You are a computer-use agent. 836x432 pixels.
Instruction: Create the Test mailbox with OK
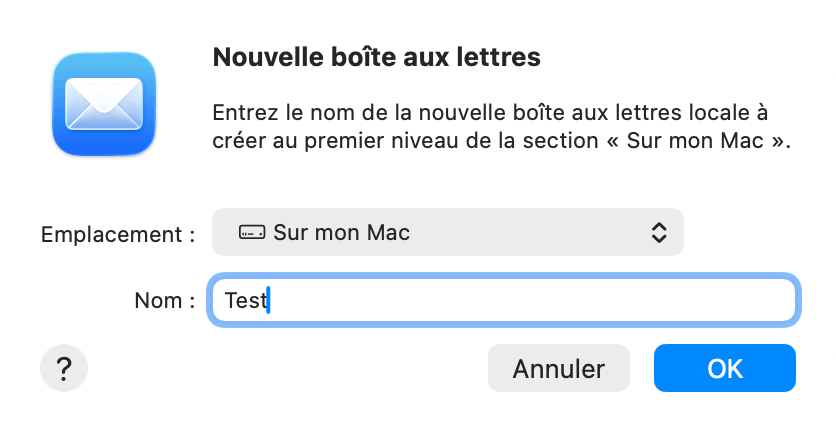pos(724,368)
